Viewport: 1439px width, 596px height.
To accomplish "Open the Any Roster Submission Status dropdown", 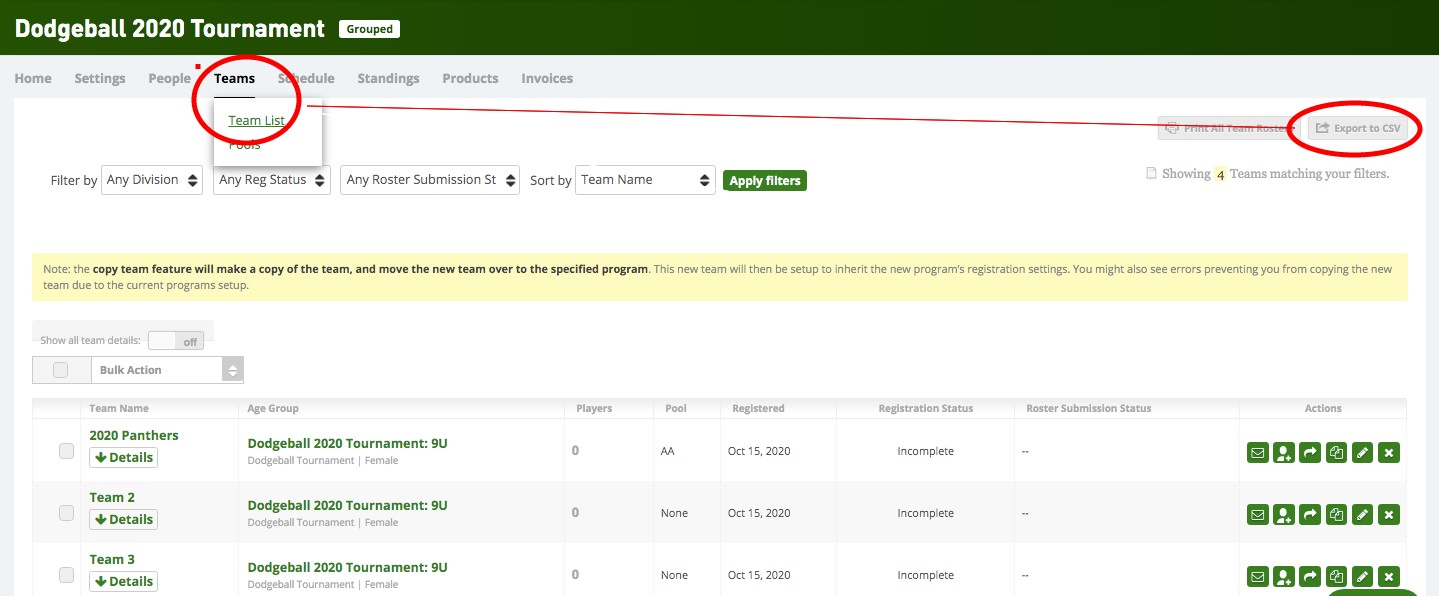I will pyautogui.click(x=429, y=180).
